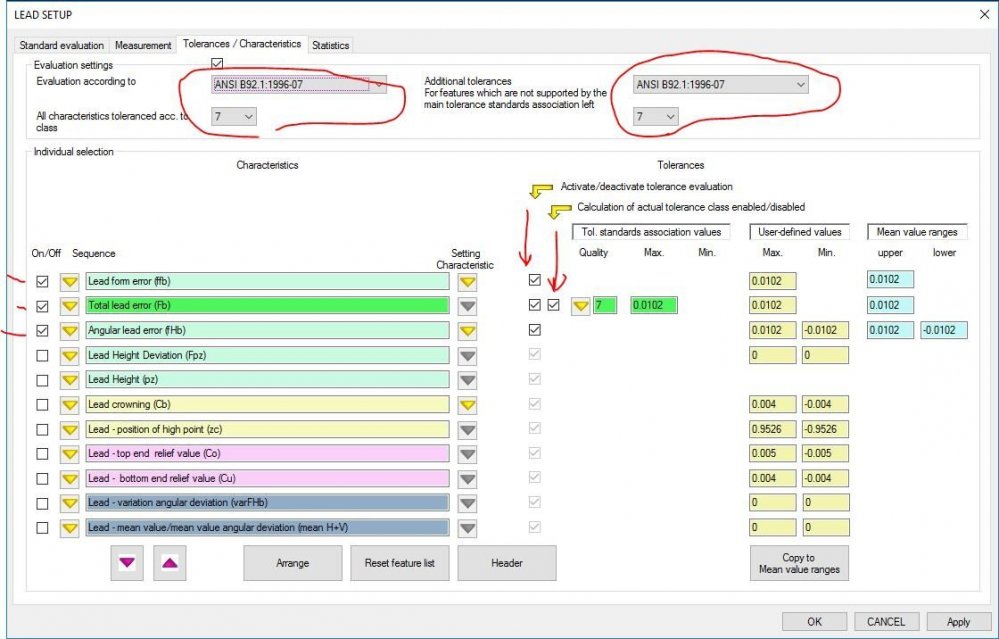The height and width of the screenshot is (639, 999).
Task: Click Copy to Mean value ranges button
Action: (798, 563)
